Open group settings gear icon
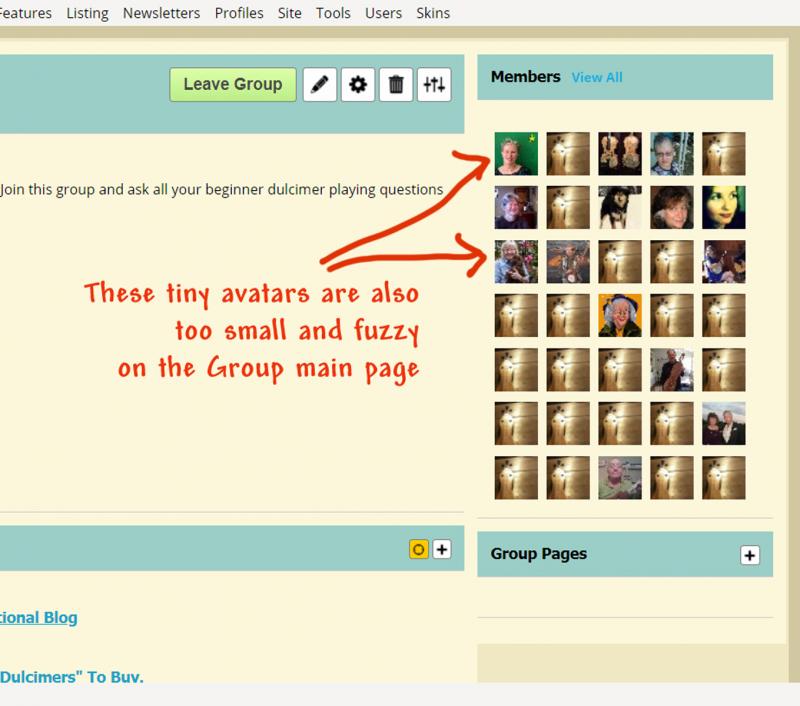The width and height of the screenshot is (800, 706). [x=358, y=84]
